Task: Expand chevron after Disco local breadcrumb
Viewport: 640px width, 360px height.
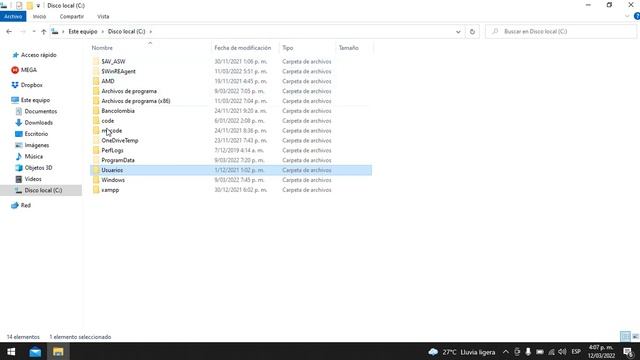Action: coord(151,31)
